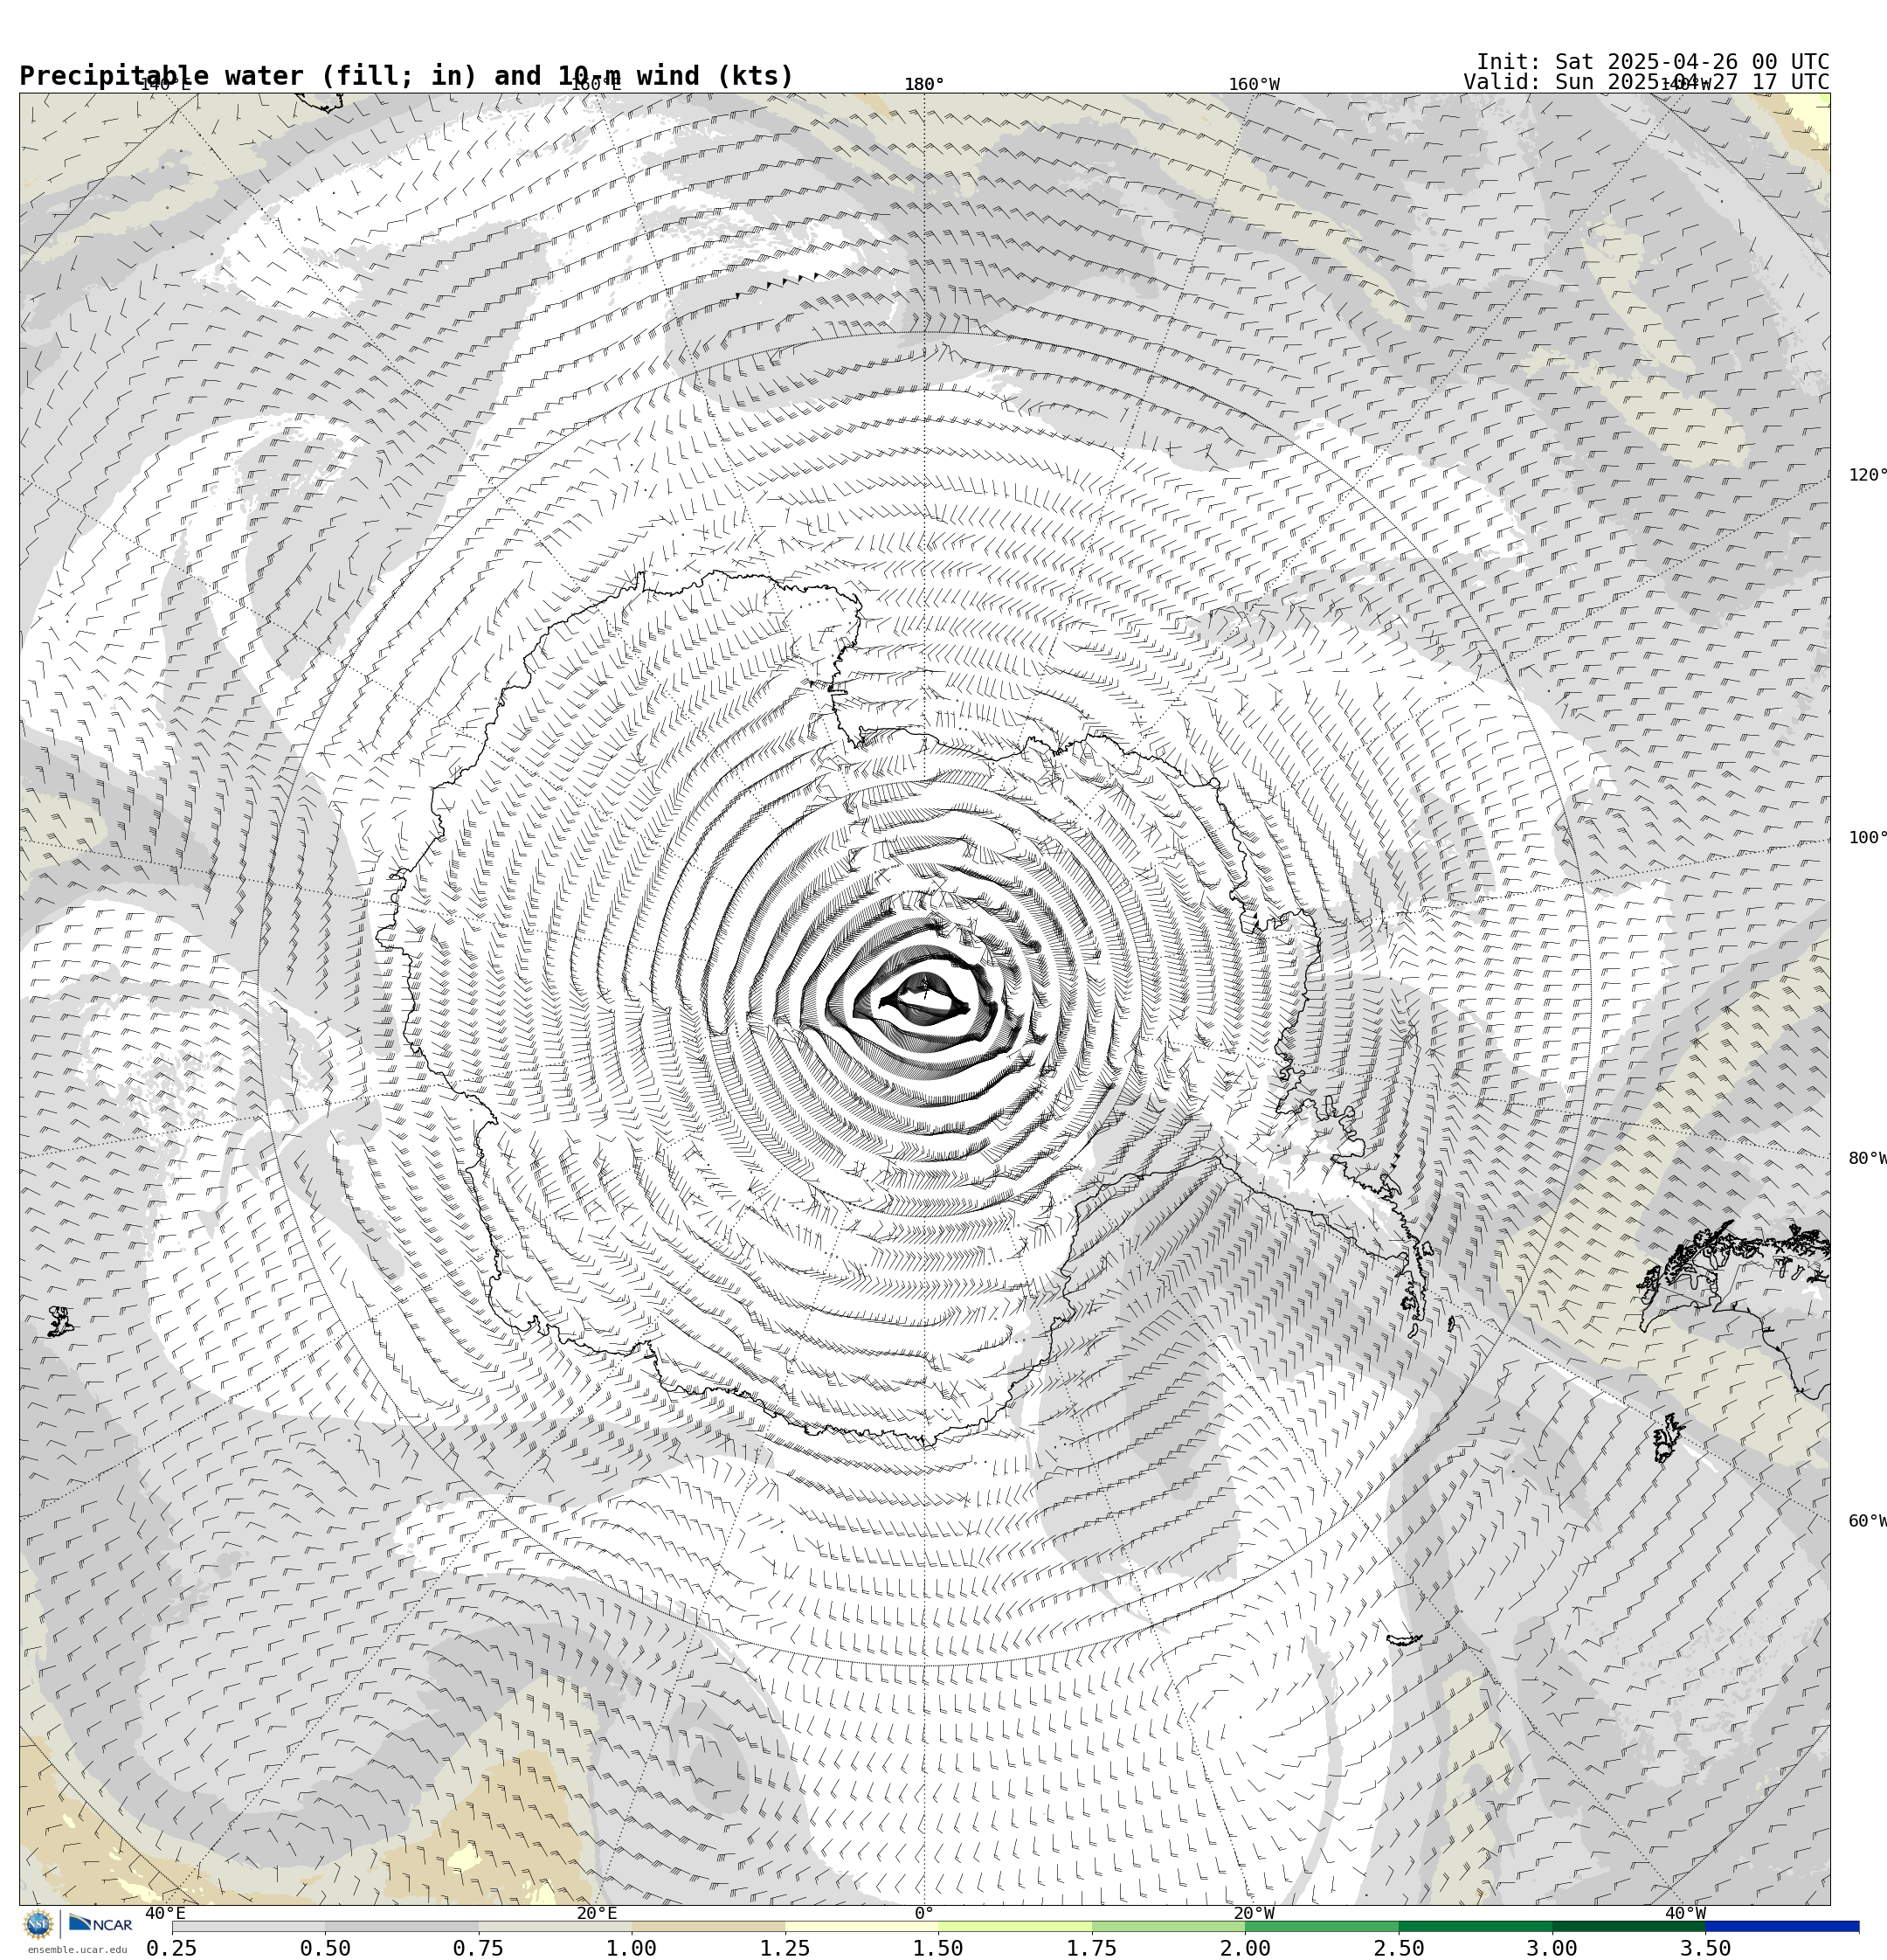Click the 'Init: Sat 2025-04-26 00 UTC' text

[x=1652, y=62]
